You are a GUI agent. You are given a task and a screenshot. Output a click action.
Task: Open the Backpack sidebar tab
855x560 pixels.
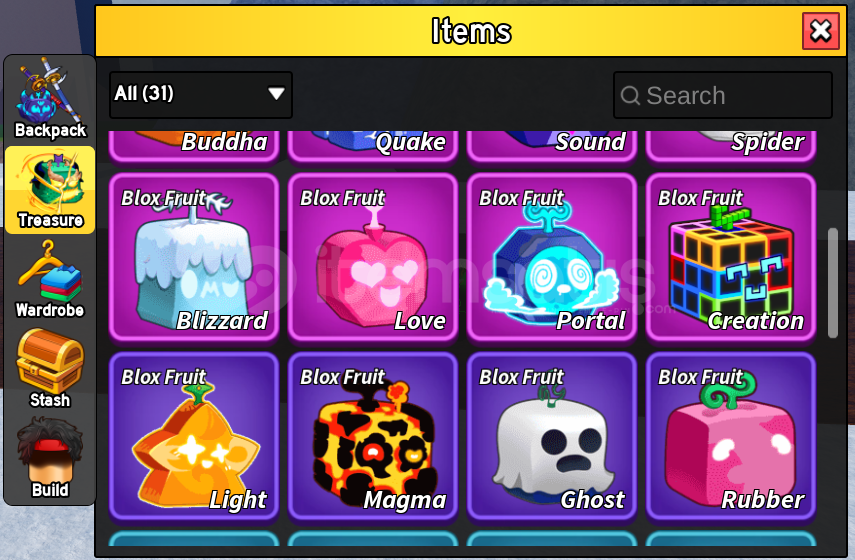pos(50,99)
